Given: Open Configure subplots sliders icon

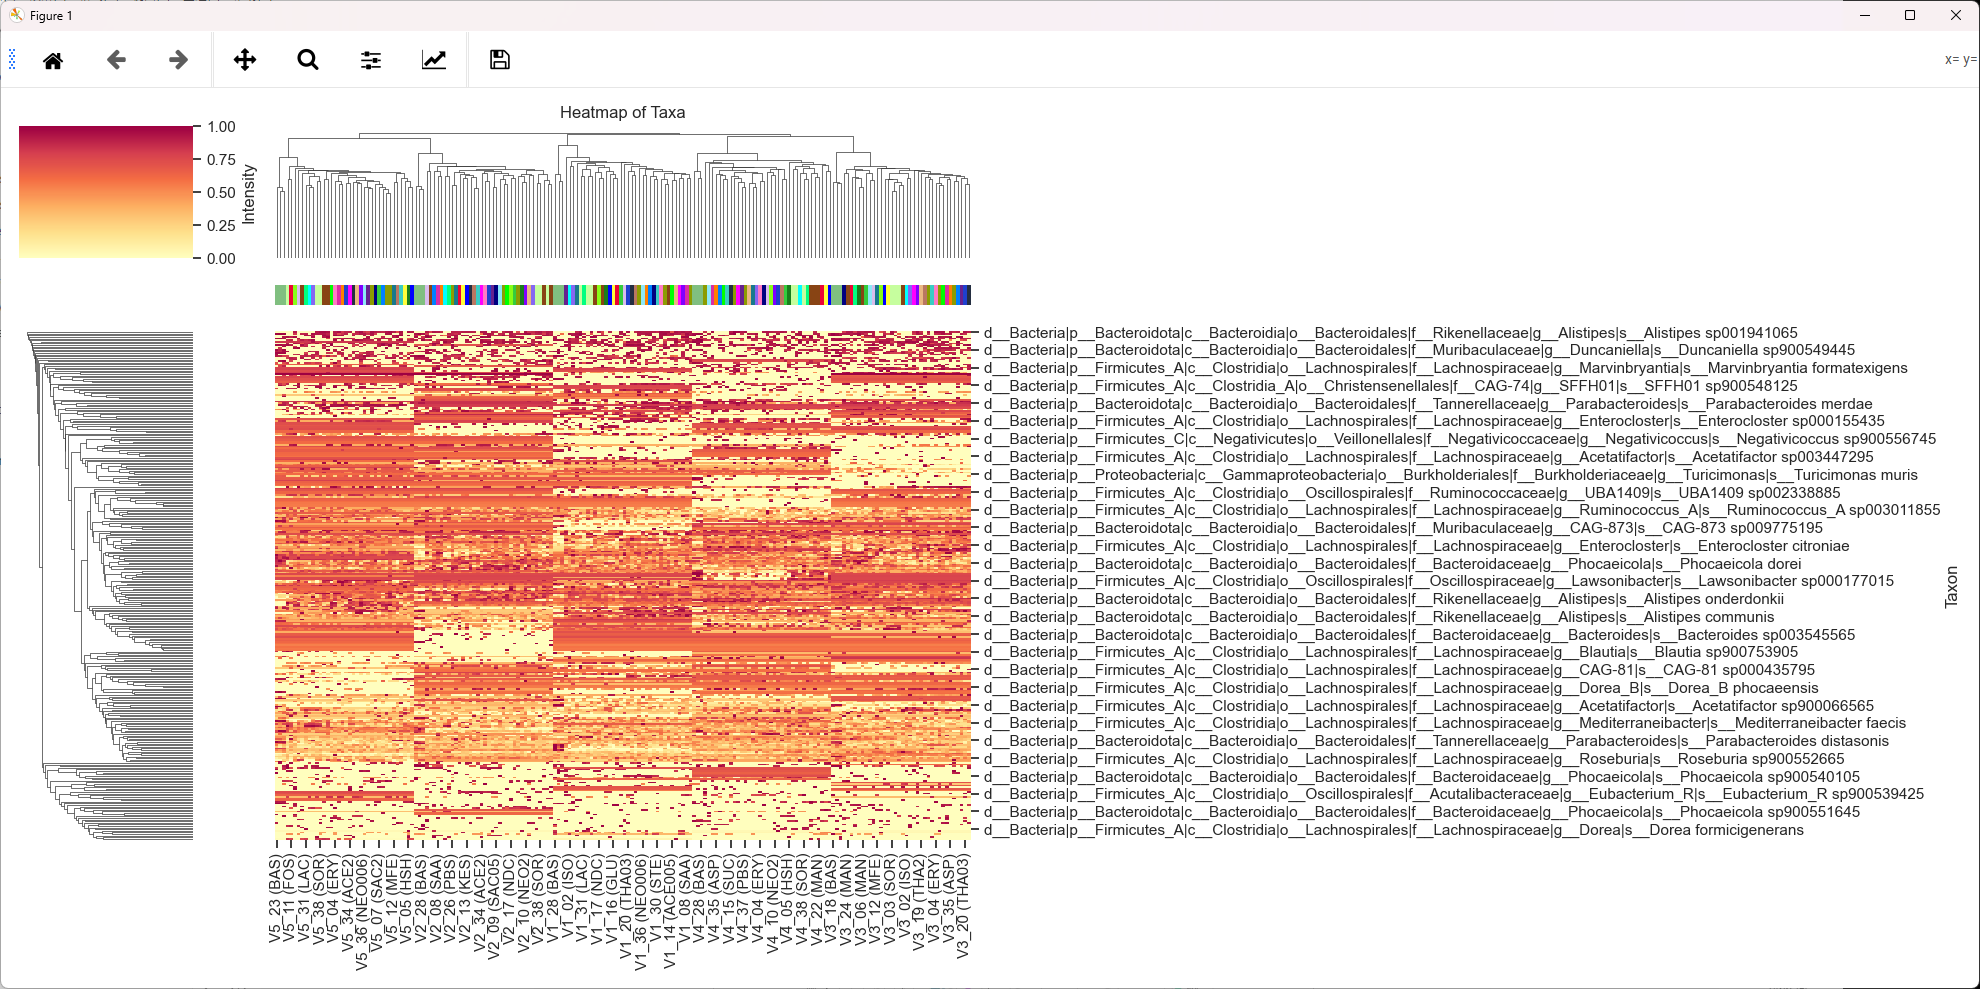Looking at the screenshot, I should point(371,60).
